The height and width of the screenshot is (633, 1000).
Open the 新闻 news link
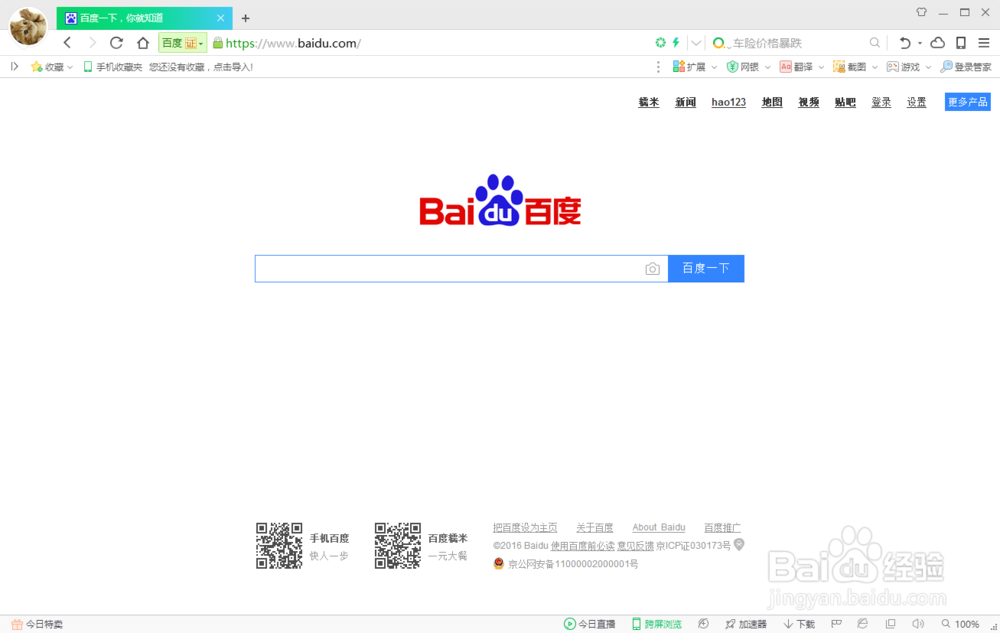click(x=686, y=102)
